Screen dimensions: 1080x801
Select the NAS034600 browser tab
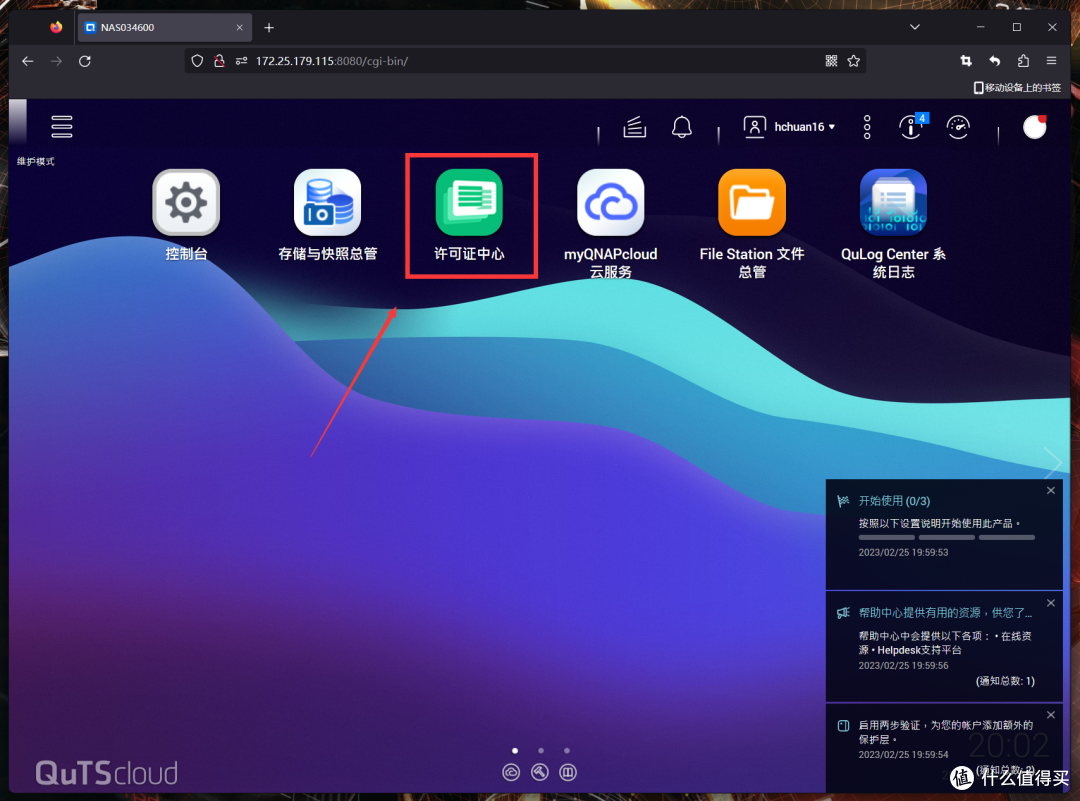click(165, 28)
